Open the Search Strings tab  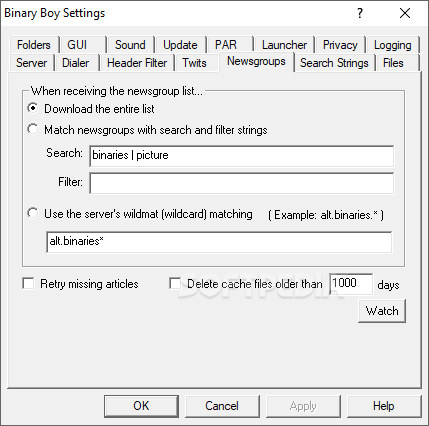pyautogui.click(x=334, y=63)
